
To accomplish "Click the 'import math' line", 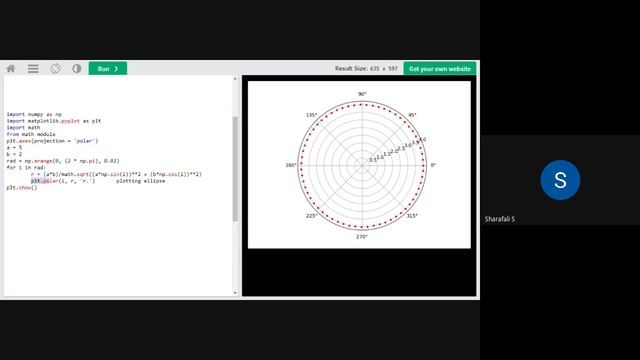I will 23,127.
